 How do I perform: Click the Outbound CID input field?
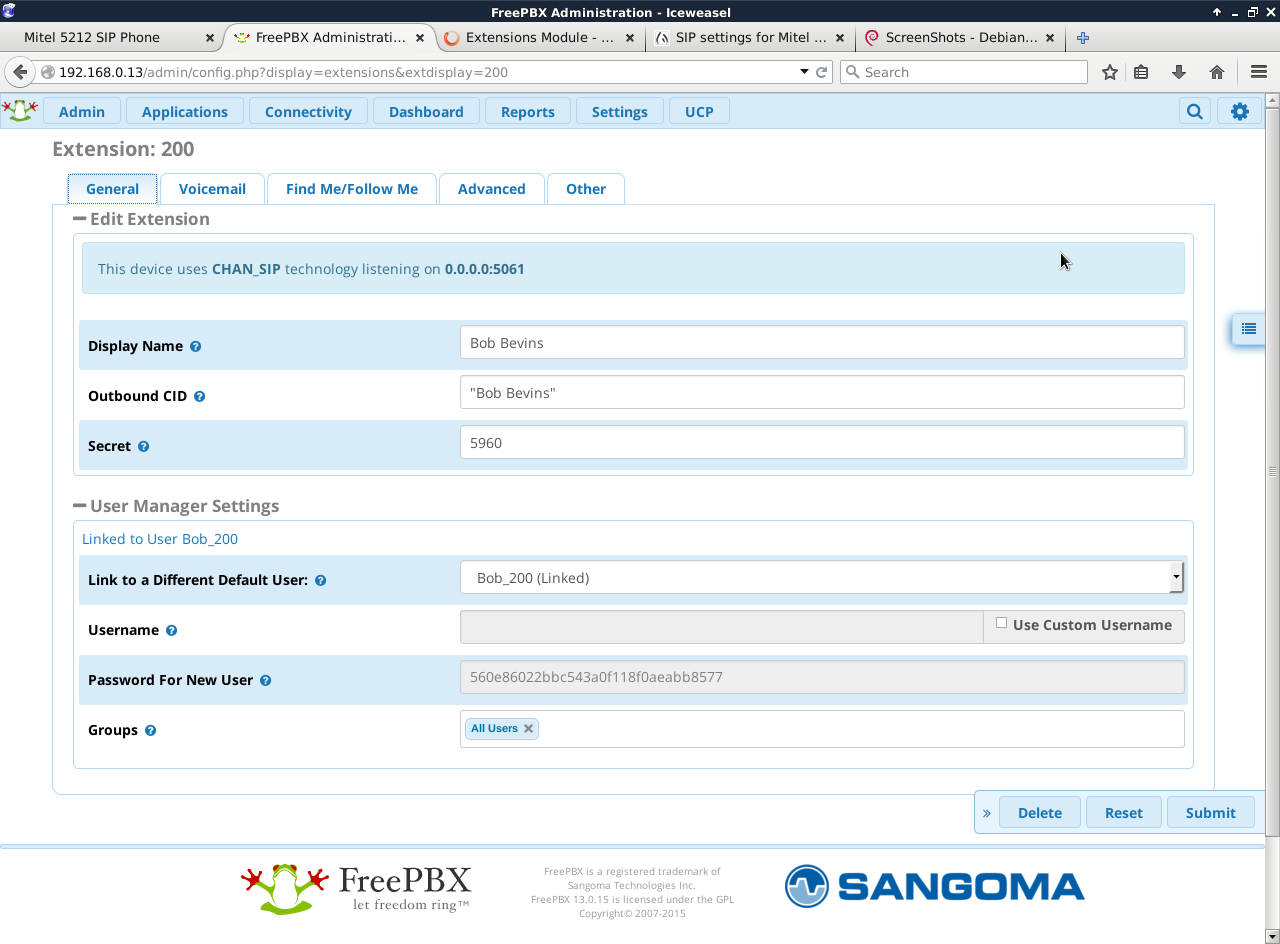(x=822, y=393)
